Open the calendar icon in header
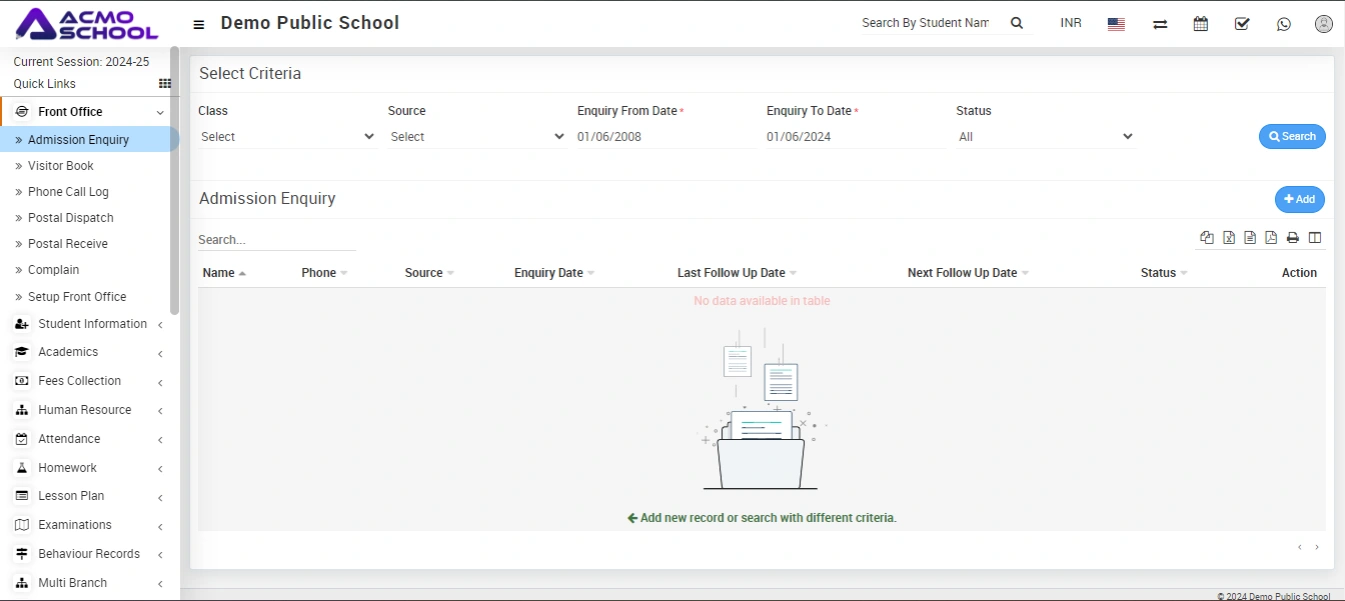 pyautogui.click(x=1201, y=24)
